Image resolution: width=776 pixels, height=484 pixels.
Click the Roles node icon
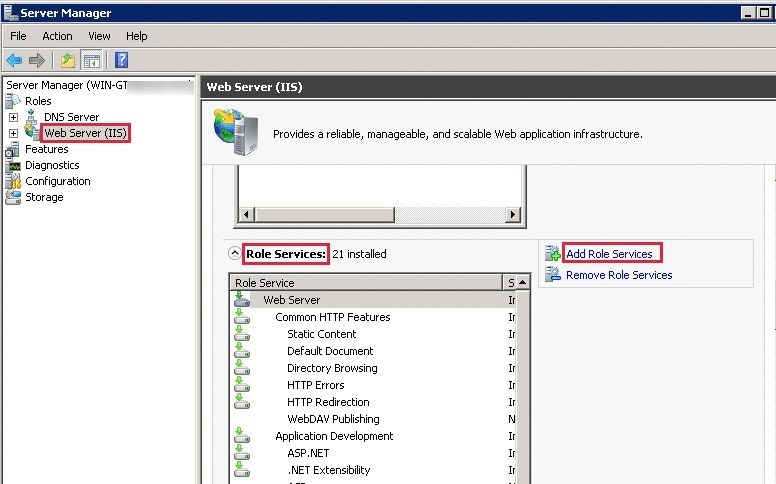pos(12,100)
